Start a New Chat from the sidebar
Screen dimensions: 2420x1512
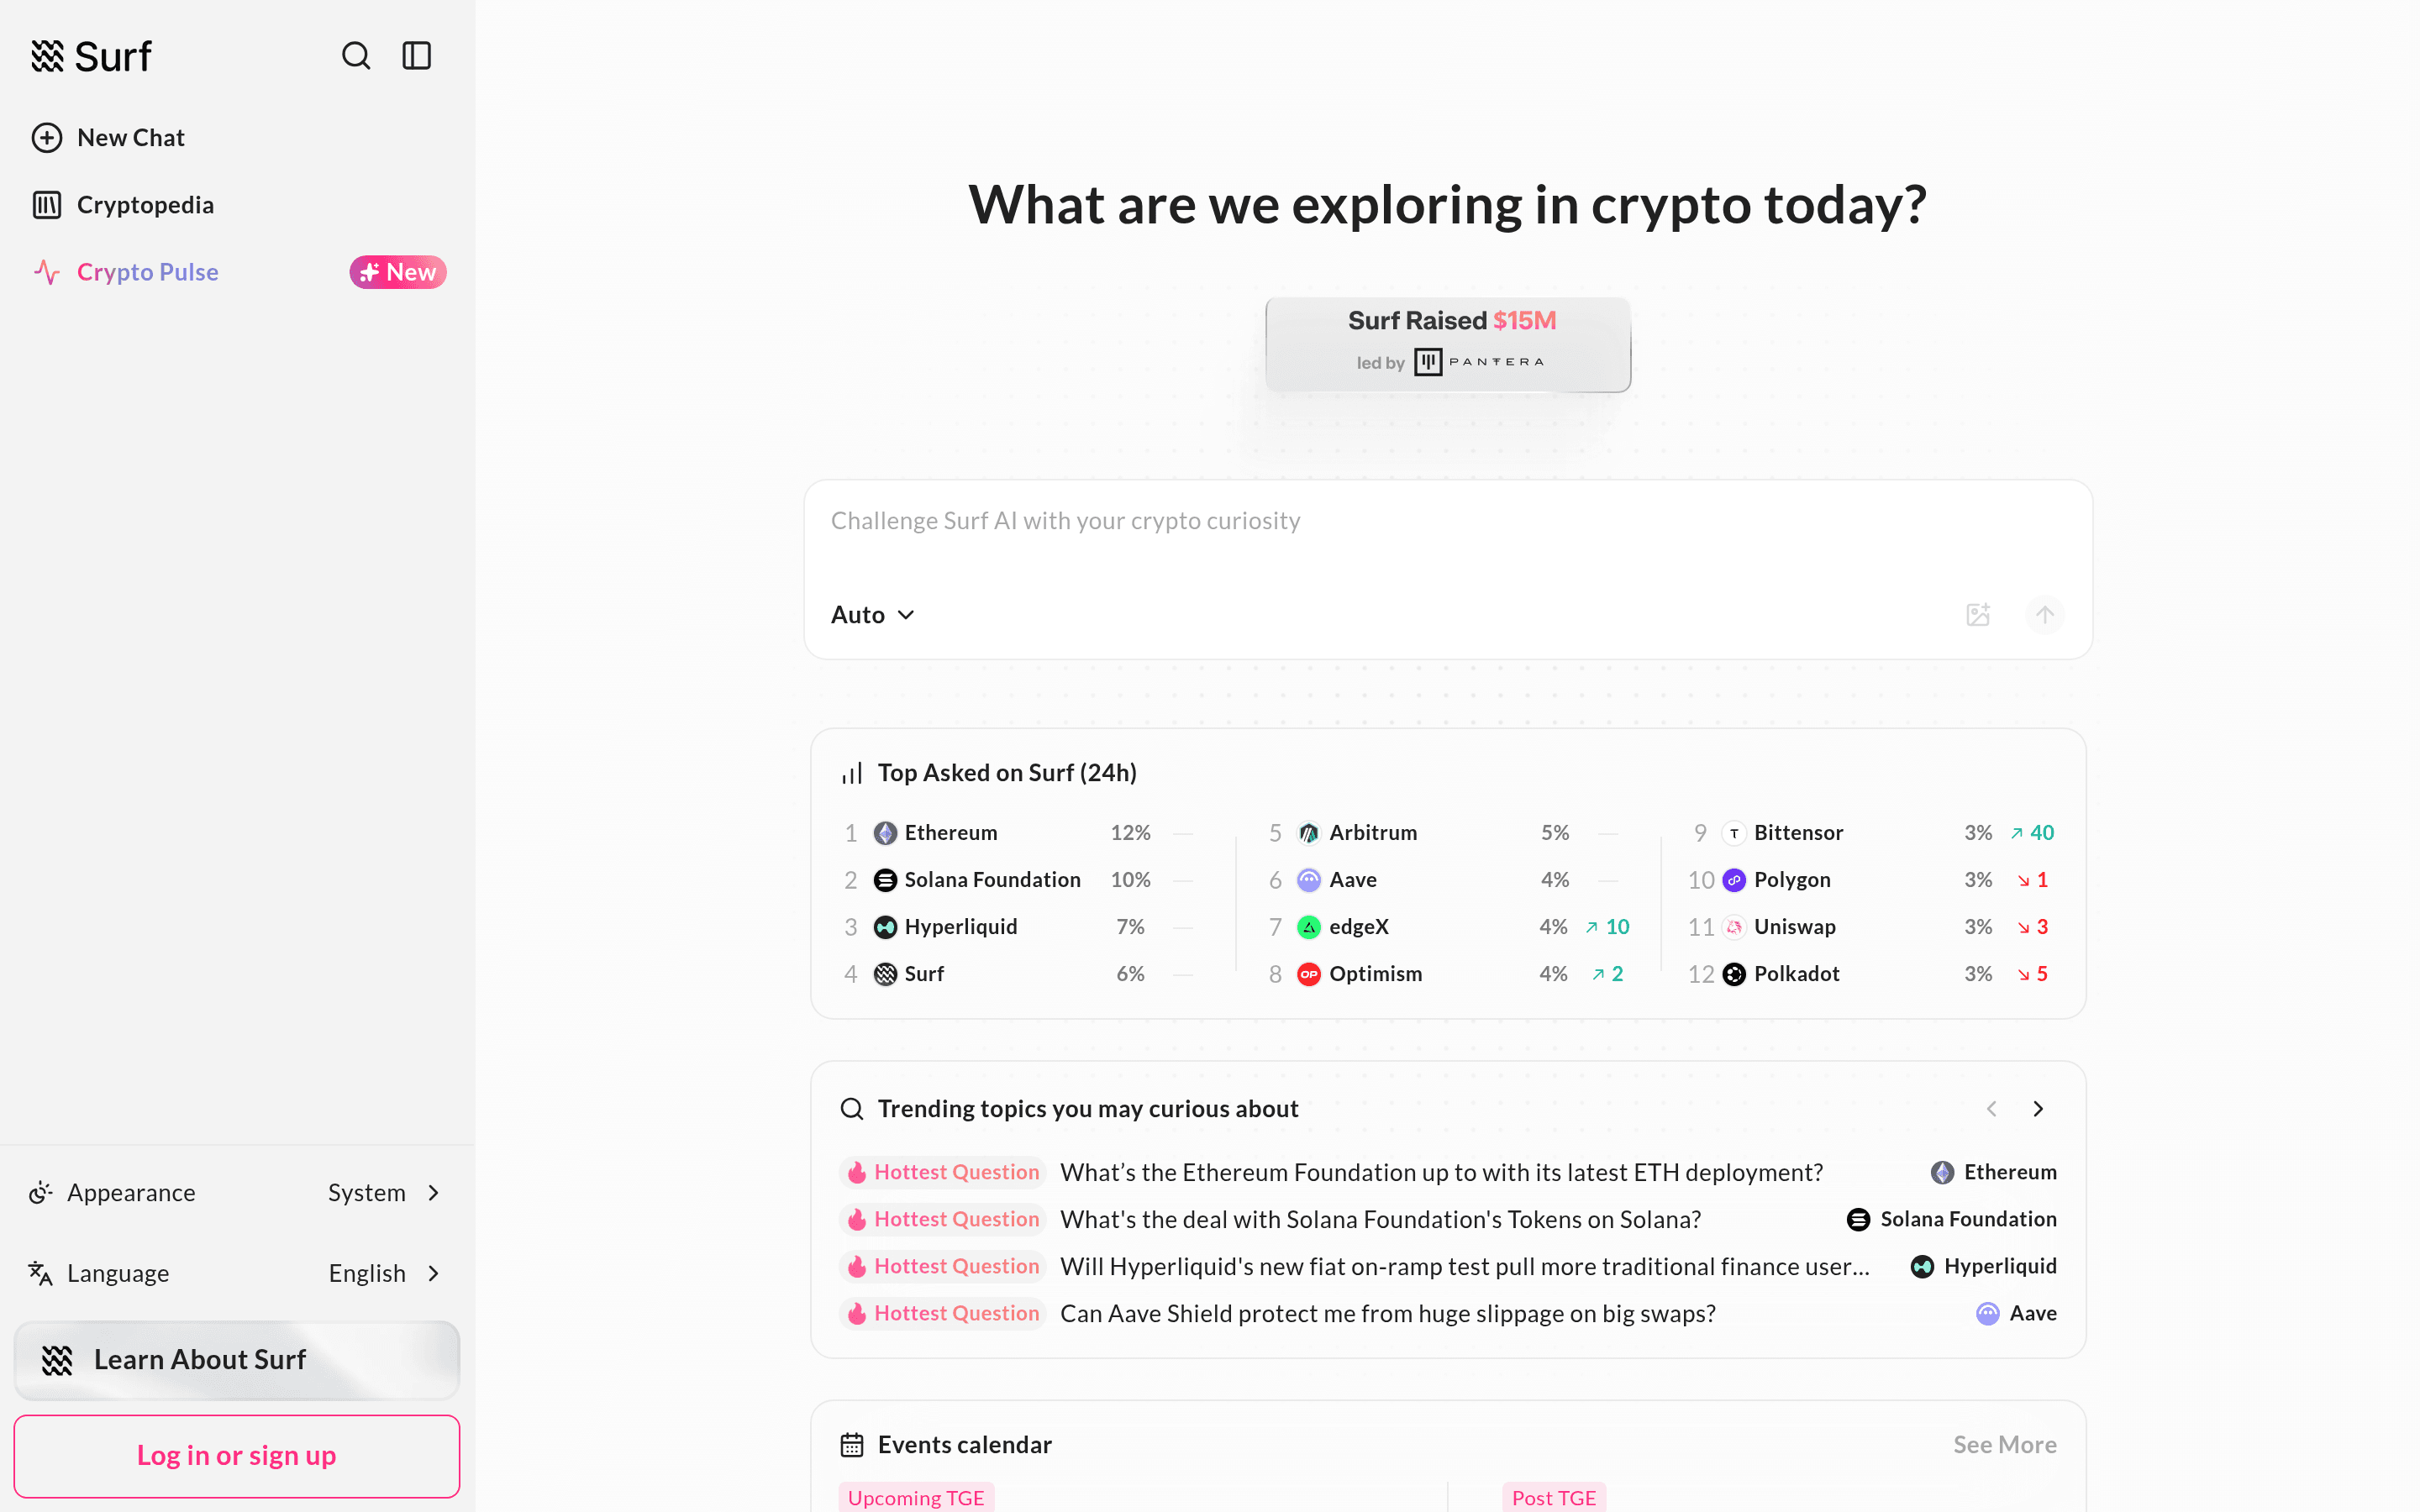(130, 137)
